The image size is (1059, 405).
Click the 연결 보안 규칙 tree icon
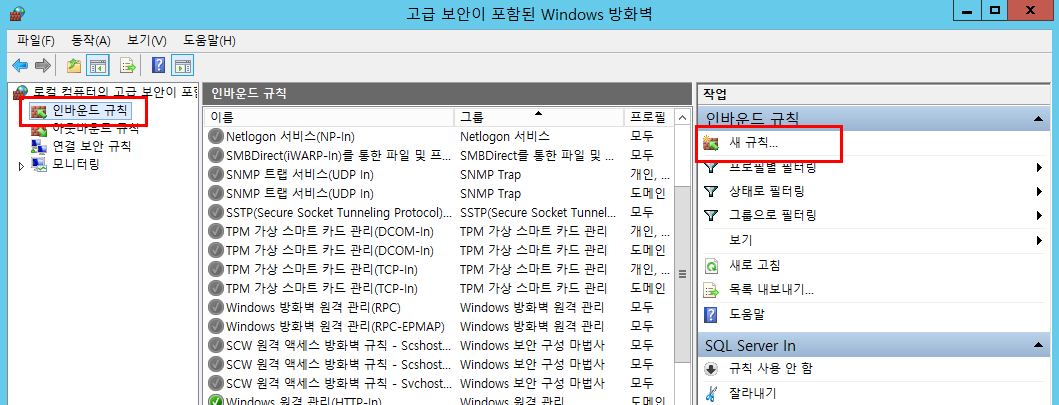[39, 146]
